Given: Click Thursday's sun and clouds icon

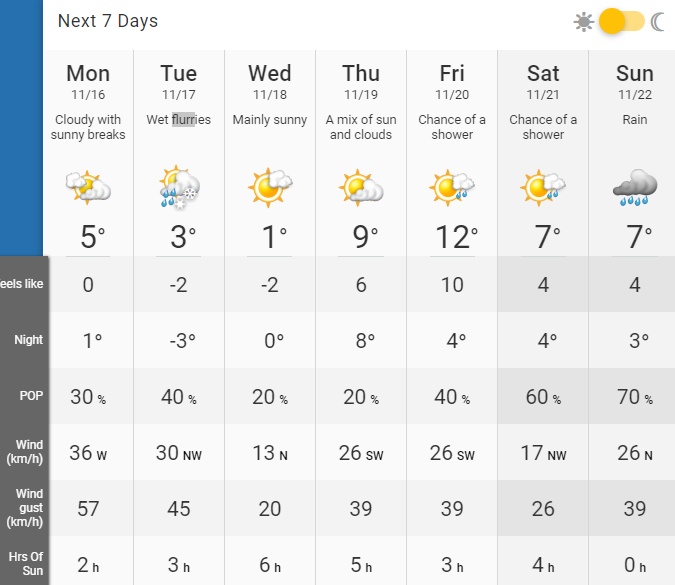Looking at the screenshot, I should pos(361,187).
